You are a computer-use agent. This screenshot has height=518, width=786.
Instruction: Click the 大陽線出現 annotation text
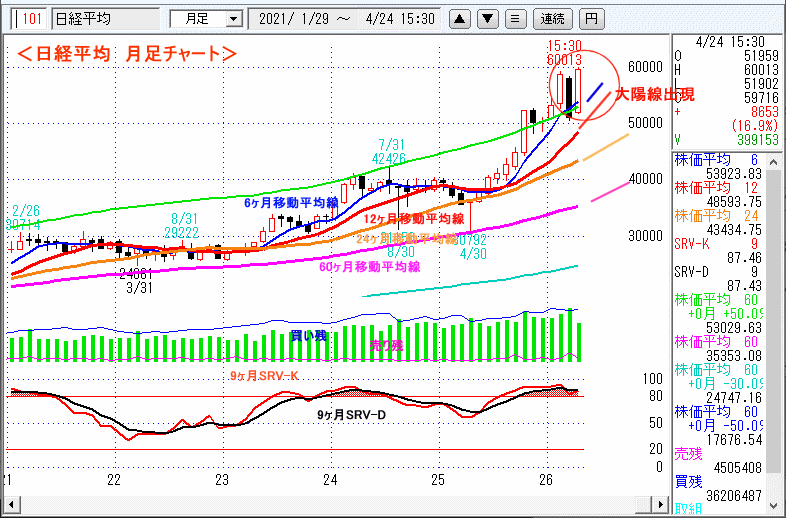pyautogui.click(x=654, y=94)
